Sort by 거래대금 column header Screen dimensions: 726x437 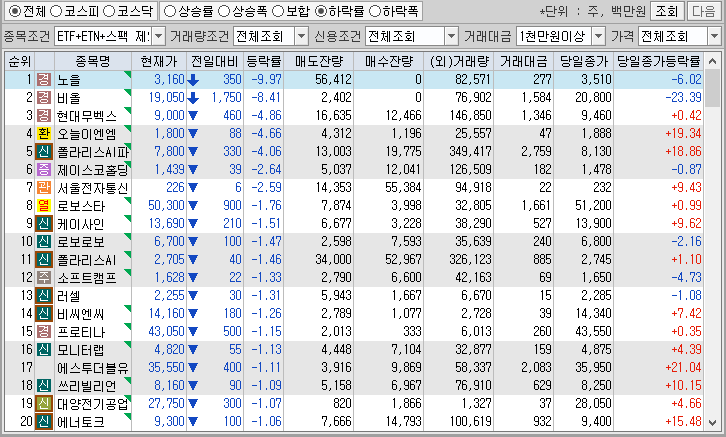coord(524,61)
